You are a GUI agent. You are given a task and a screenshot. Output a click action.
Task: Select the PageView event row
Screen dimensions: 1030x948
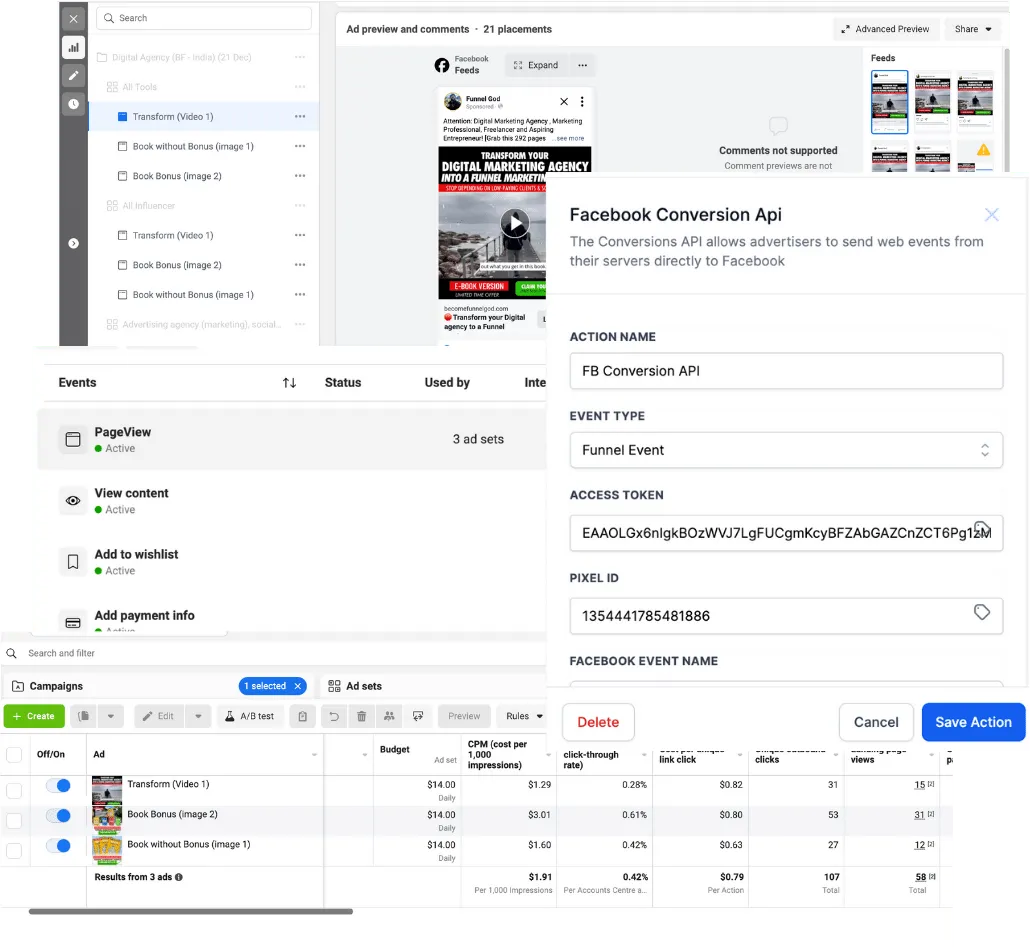click(x=292, y=440)
